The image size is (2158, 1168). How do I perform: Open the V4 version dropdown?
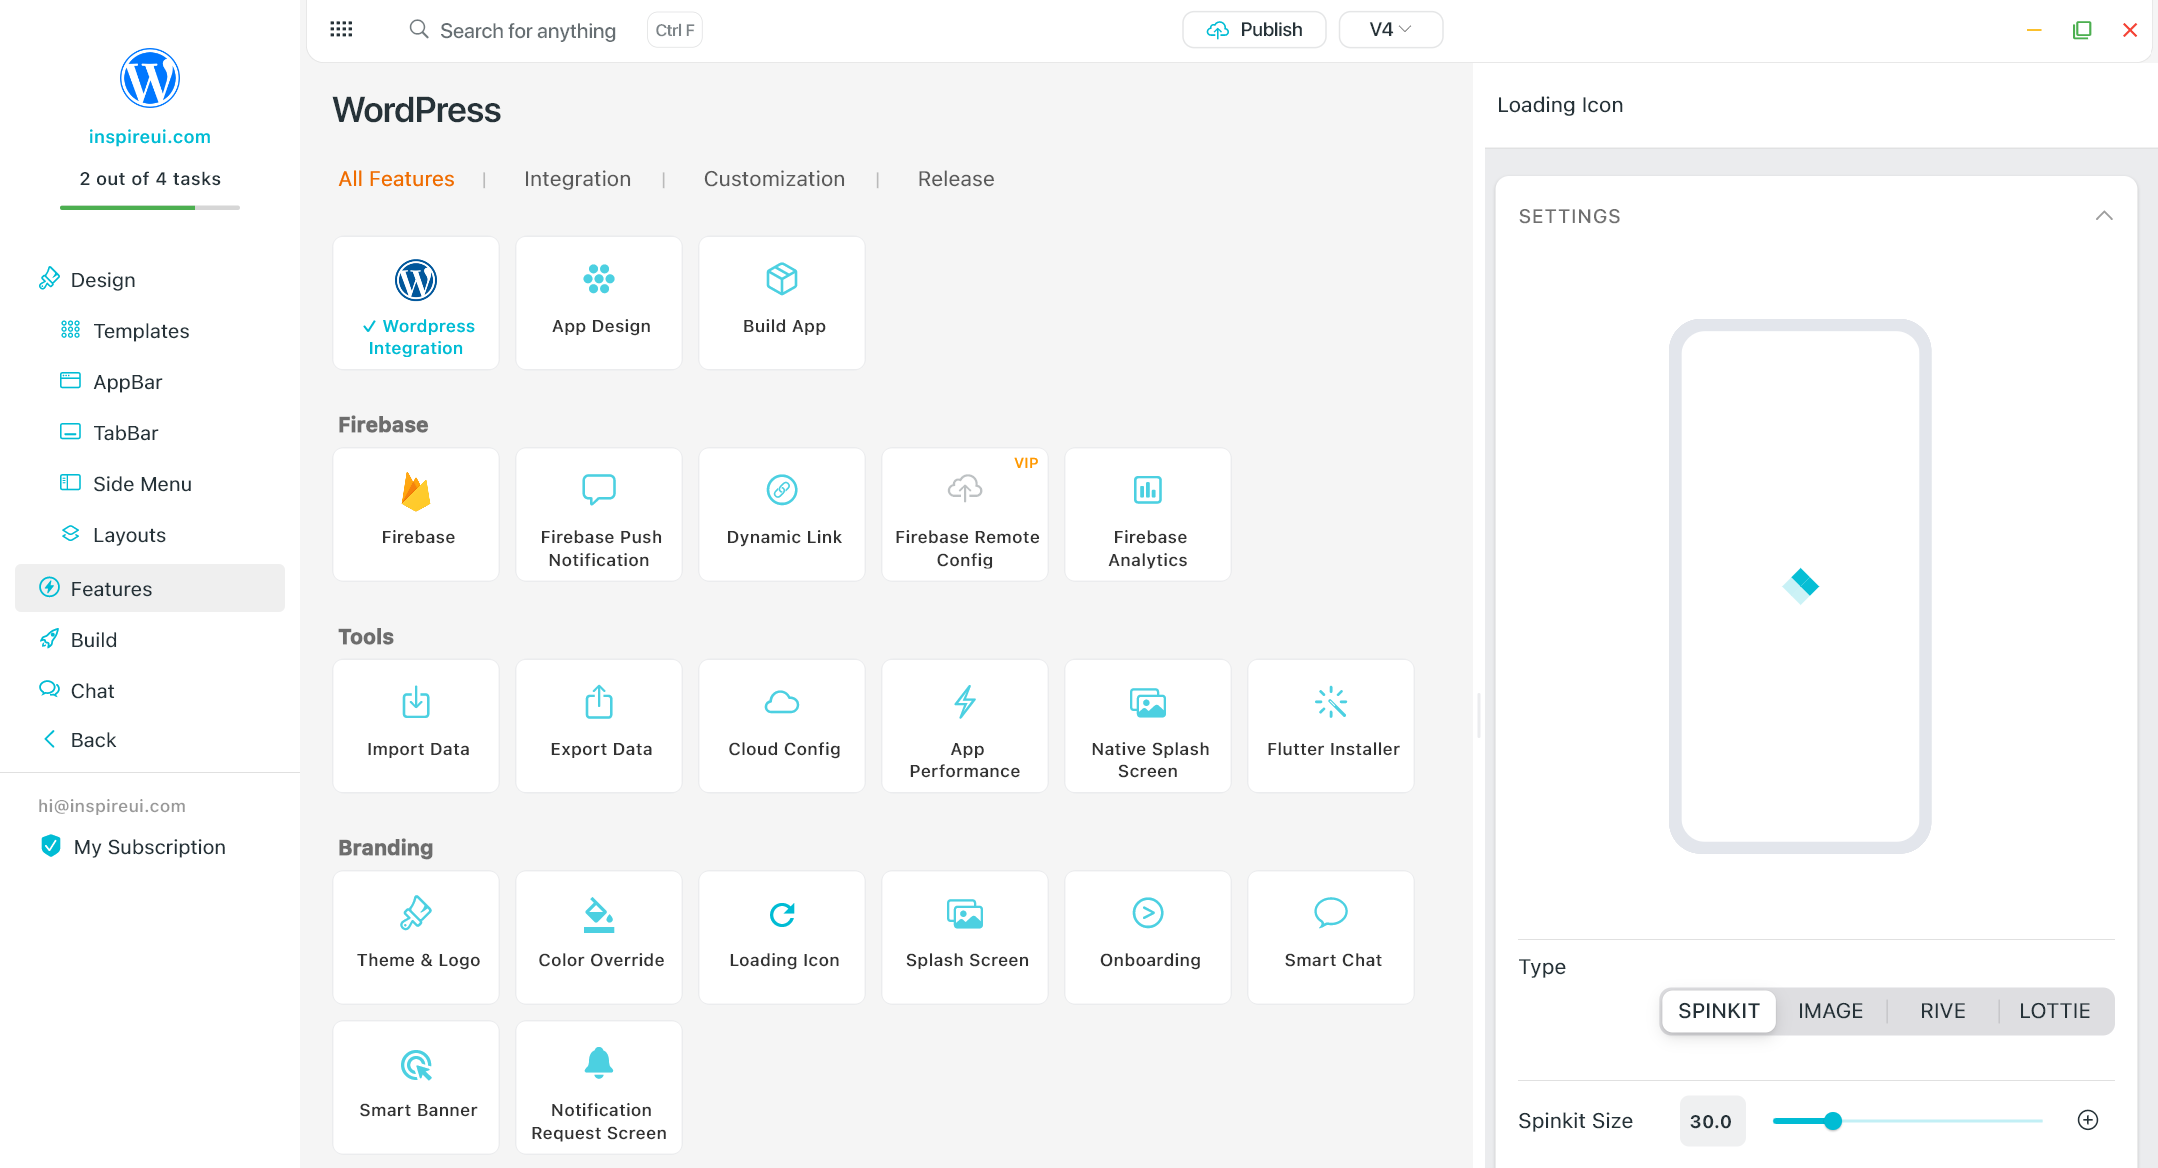point(1390,29)
